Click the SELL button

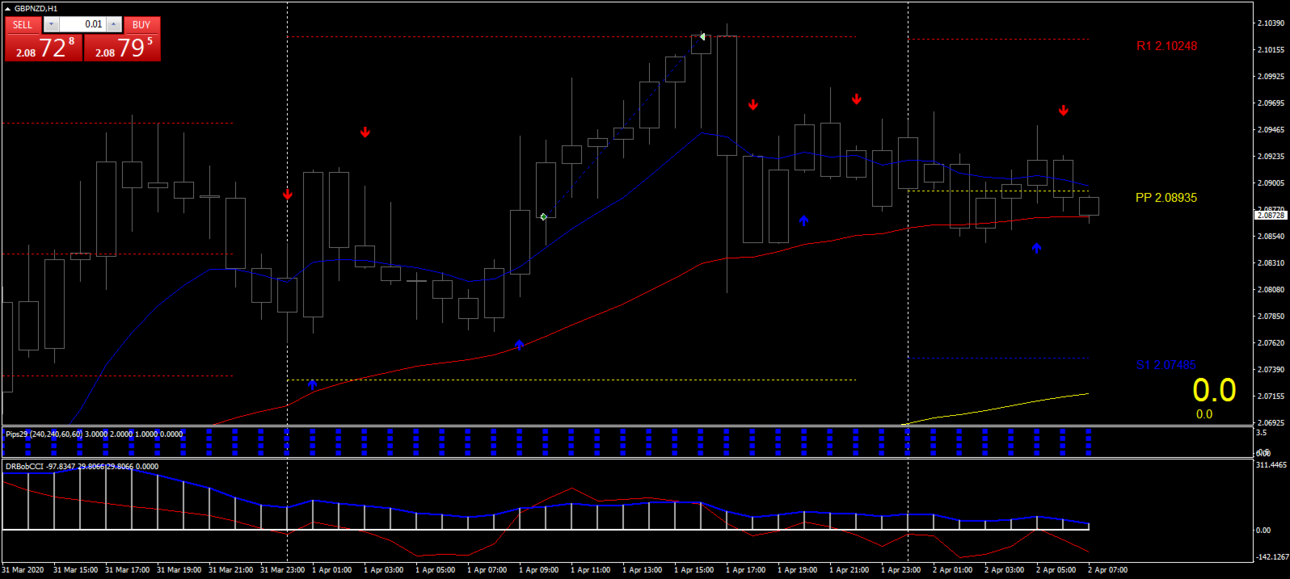click(23, 24)
